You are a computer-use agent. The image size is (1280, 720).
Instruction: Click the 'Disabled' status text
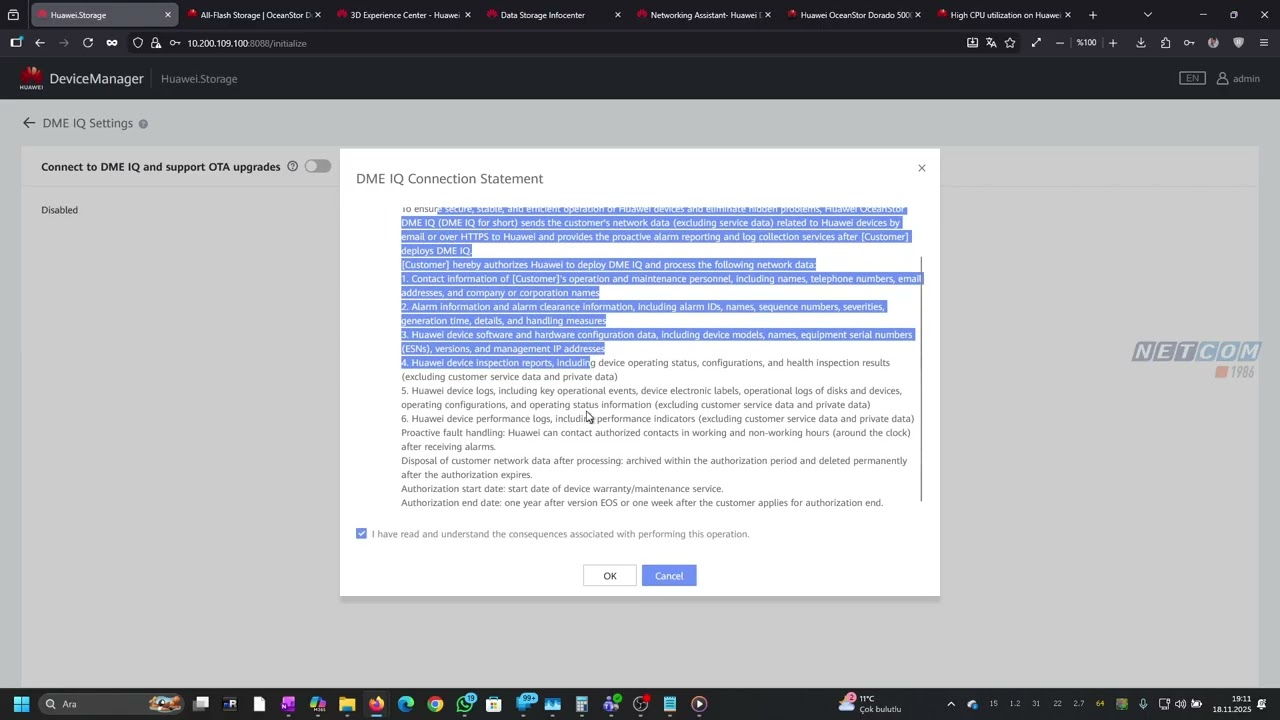(x=59, y=210)
